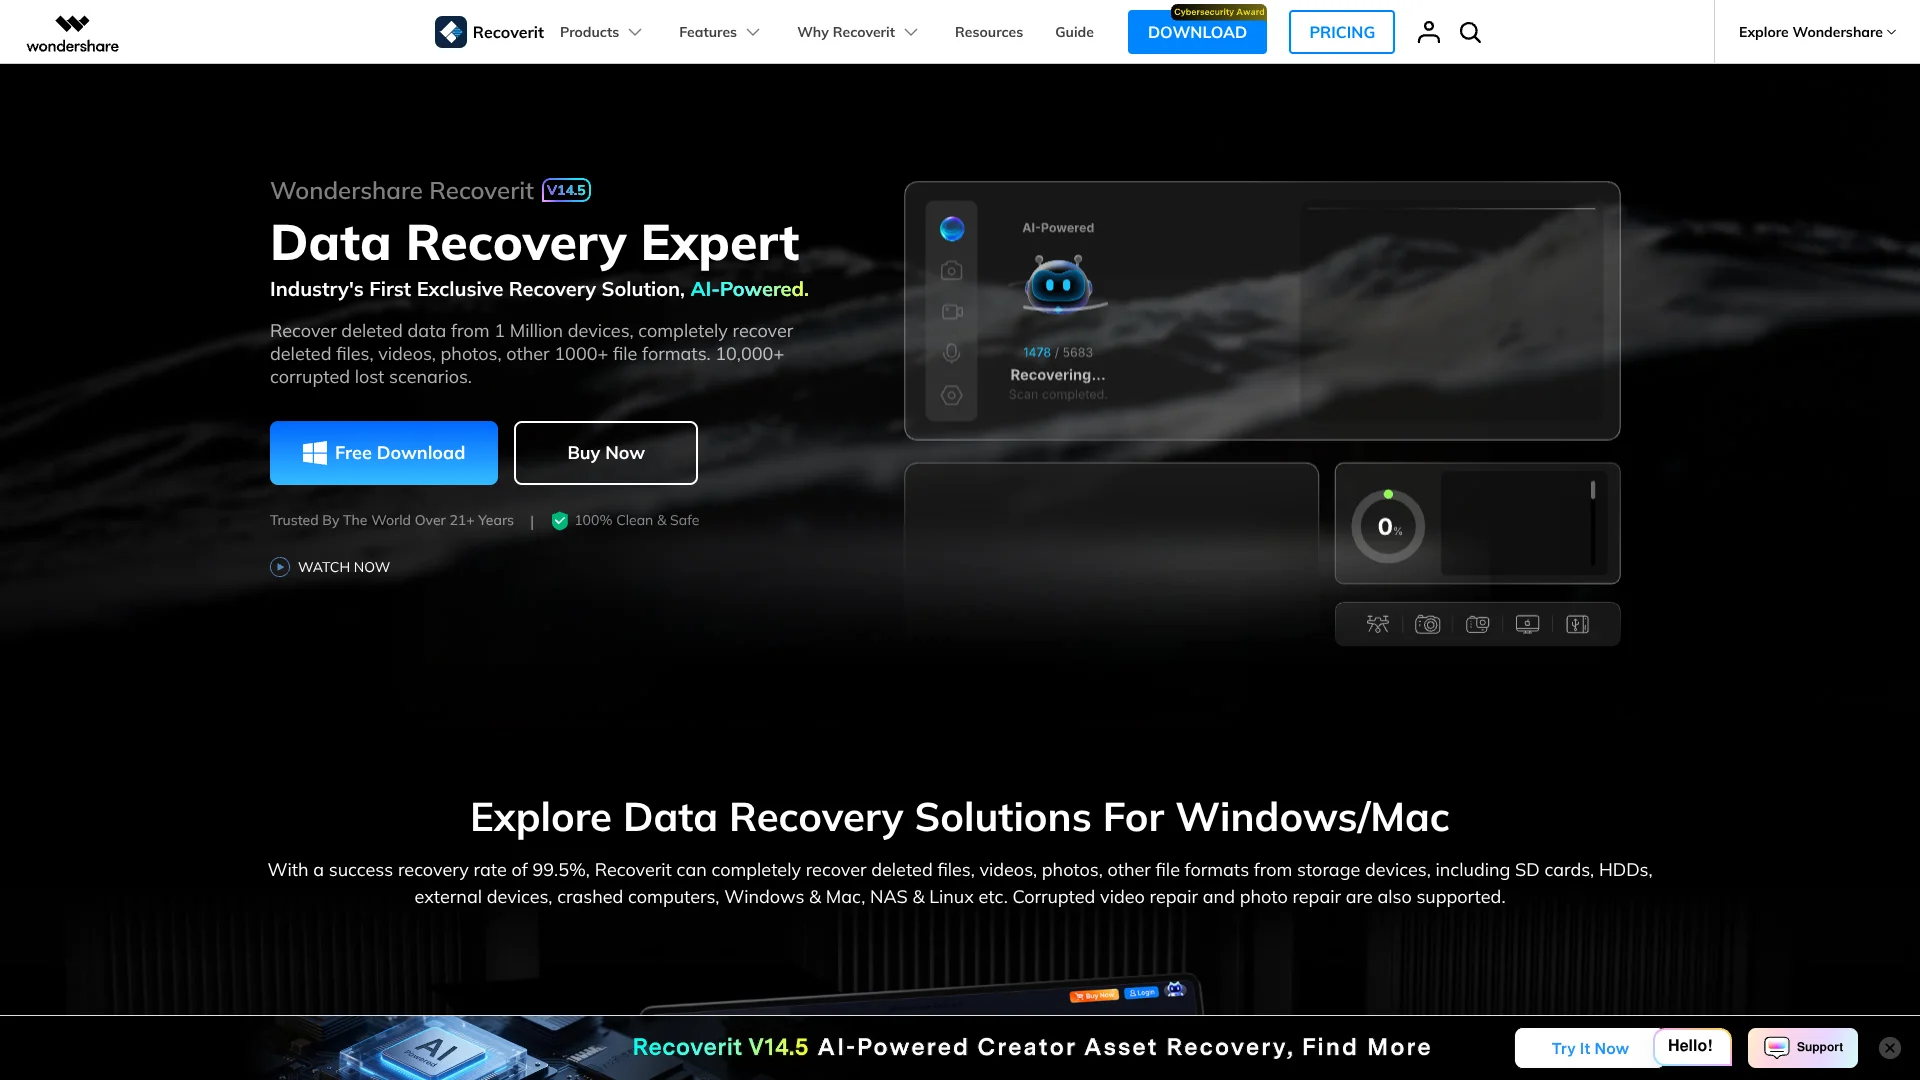Click the green shield Clean & Safe icon
The height and width of the screenshot is (1080, 1920).
click(x=560, y=521)
